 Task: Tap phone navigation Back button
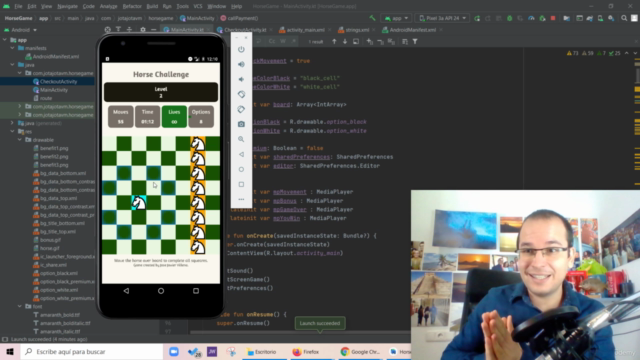click(x=126, y=291)
